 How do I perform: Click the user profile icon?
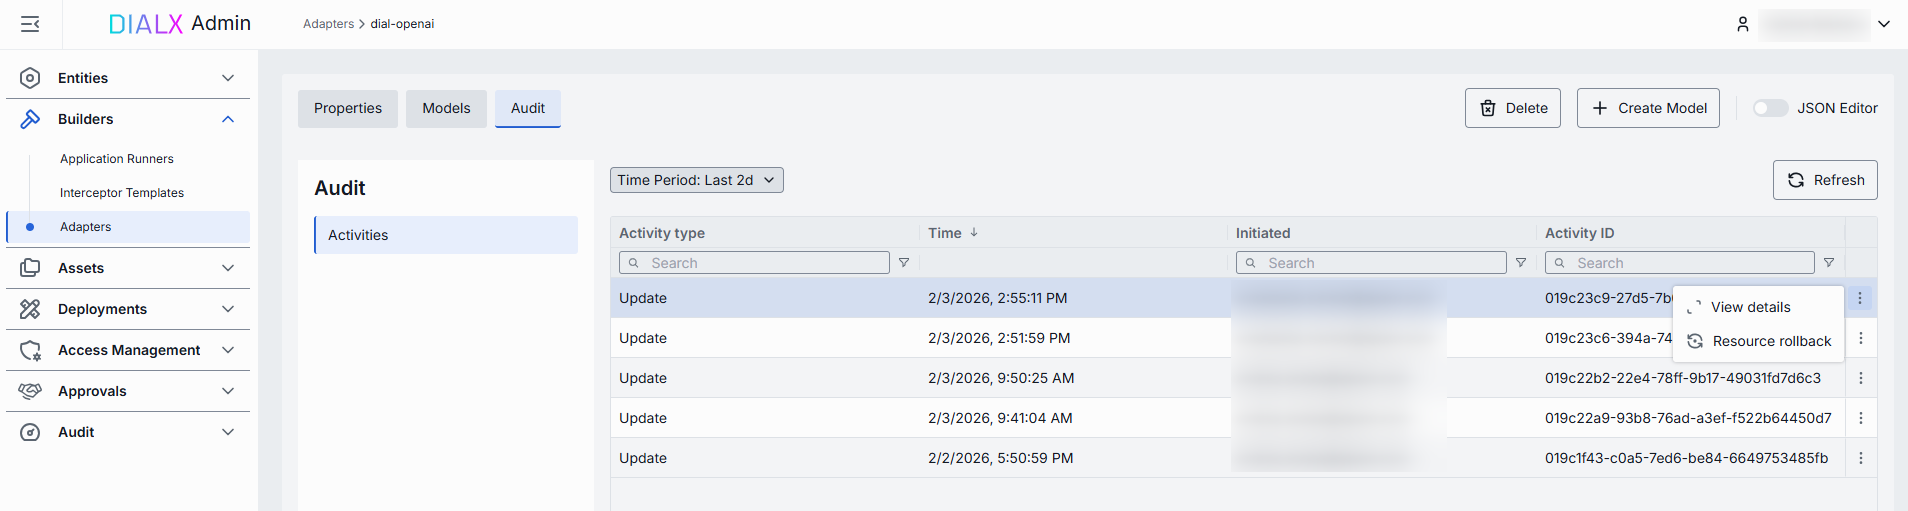point(1742,24)
